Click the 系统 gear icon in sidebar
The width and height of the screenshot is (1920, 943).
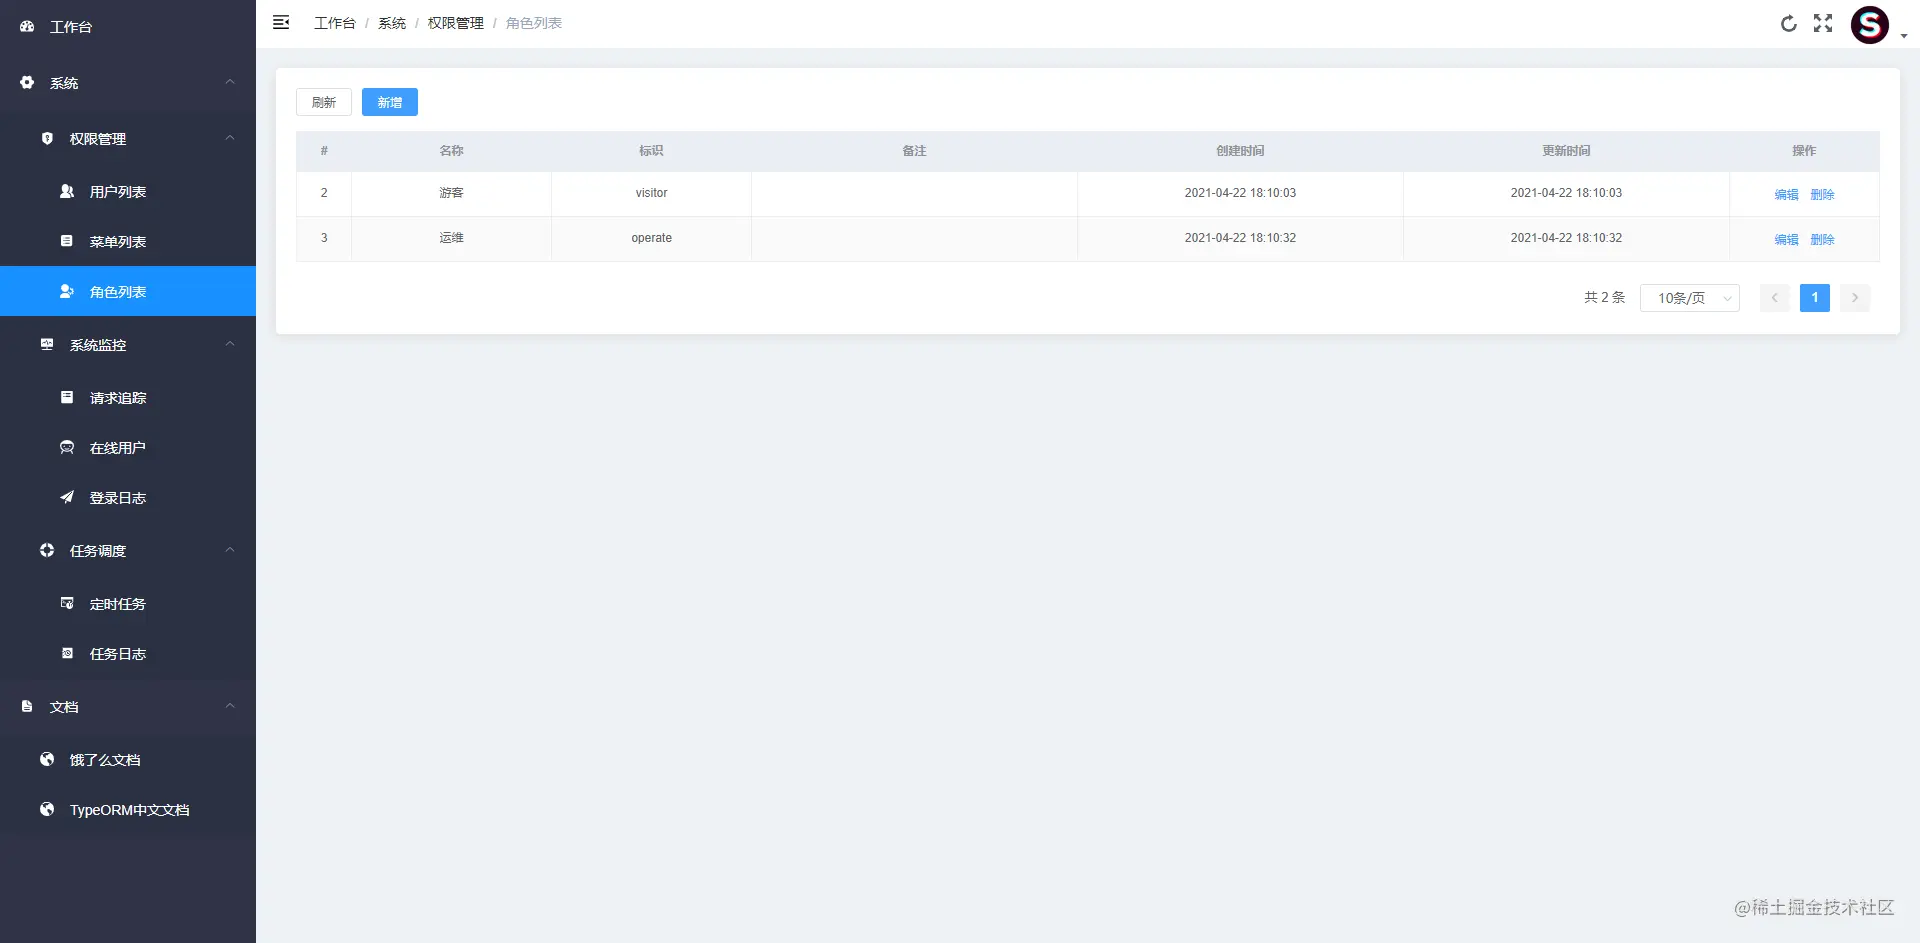[27, 82]
